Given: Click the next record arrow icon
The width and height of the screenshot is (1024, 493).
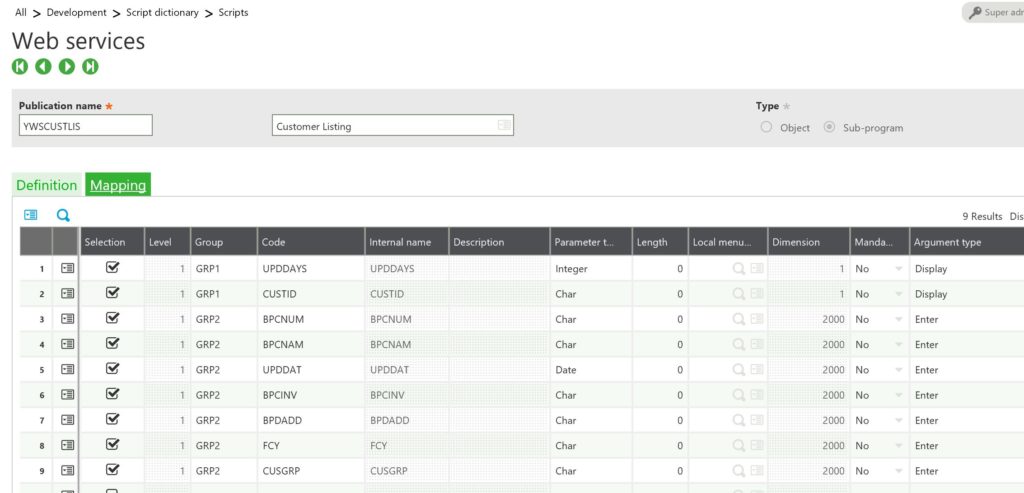Looking at the screenshot, I should [x=67, y=67].
